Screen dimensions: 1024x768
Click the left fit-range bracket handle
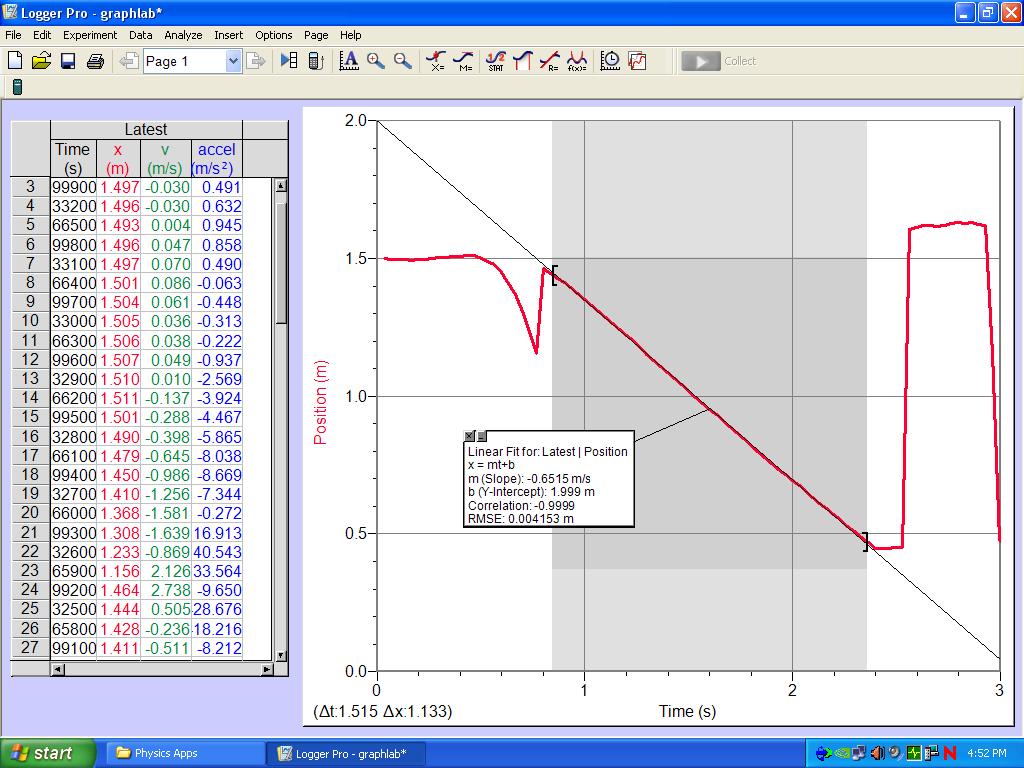[554, 275]
